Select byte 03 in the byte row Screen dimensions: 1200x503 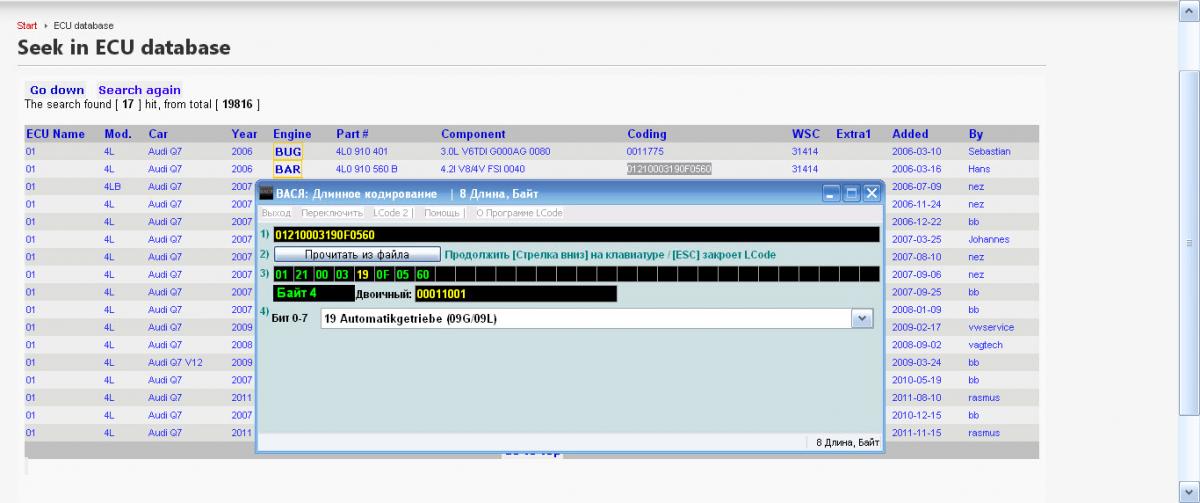click(342, 274)
